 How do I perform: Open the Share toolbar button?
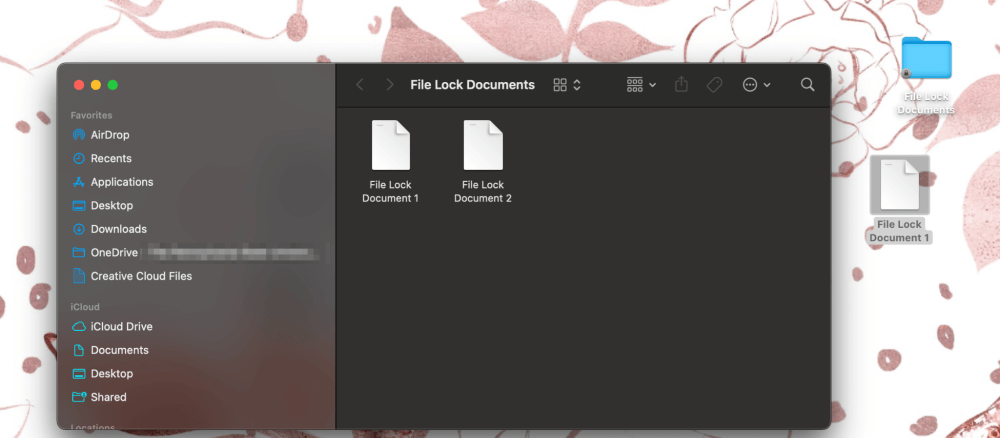[x=682, y=85]
